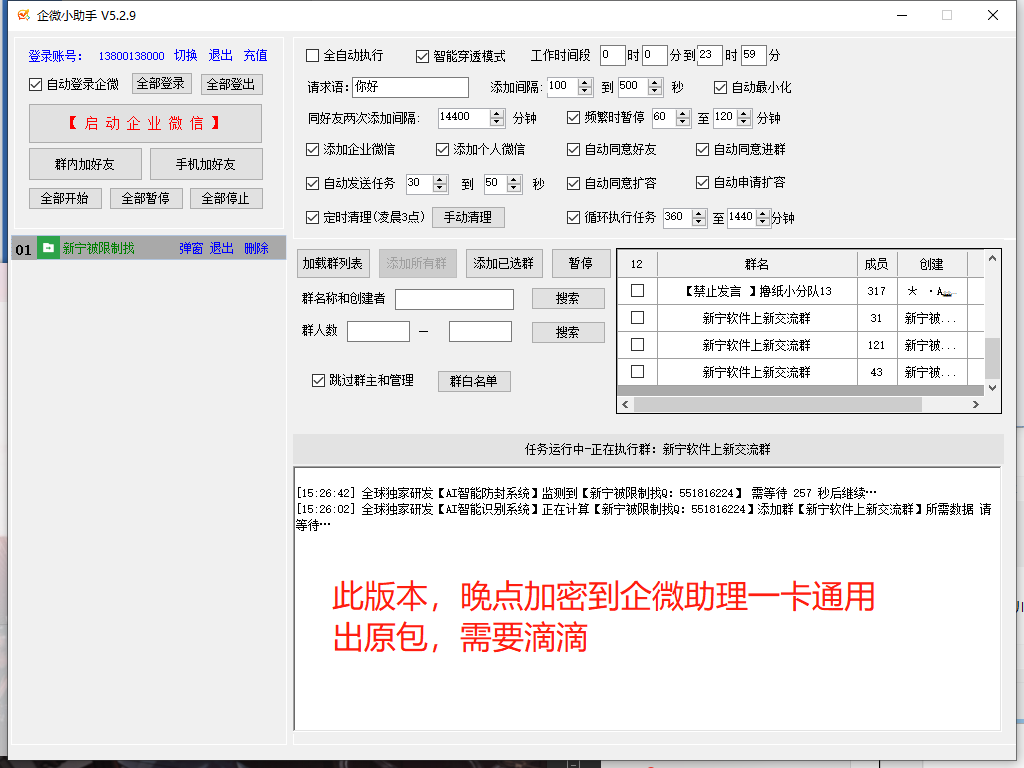Click the 加载群列表 button
Image resolution: width=1024 pixels, height=768 pixels.
click(334, 264)
